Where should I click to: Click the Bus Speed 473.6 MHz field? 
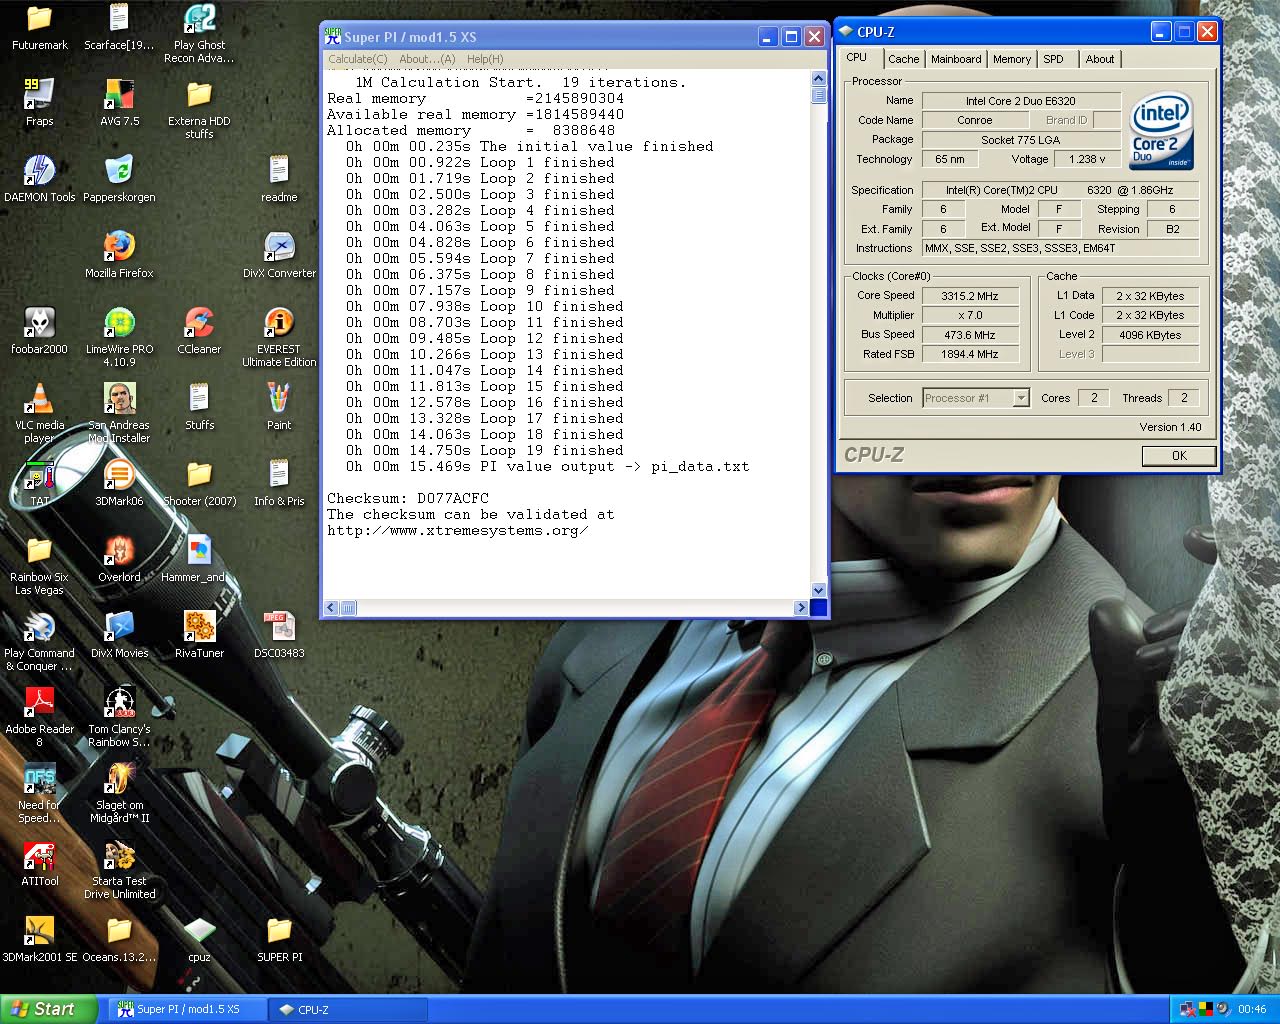[970, 335]
